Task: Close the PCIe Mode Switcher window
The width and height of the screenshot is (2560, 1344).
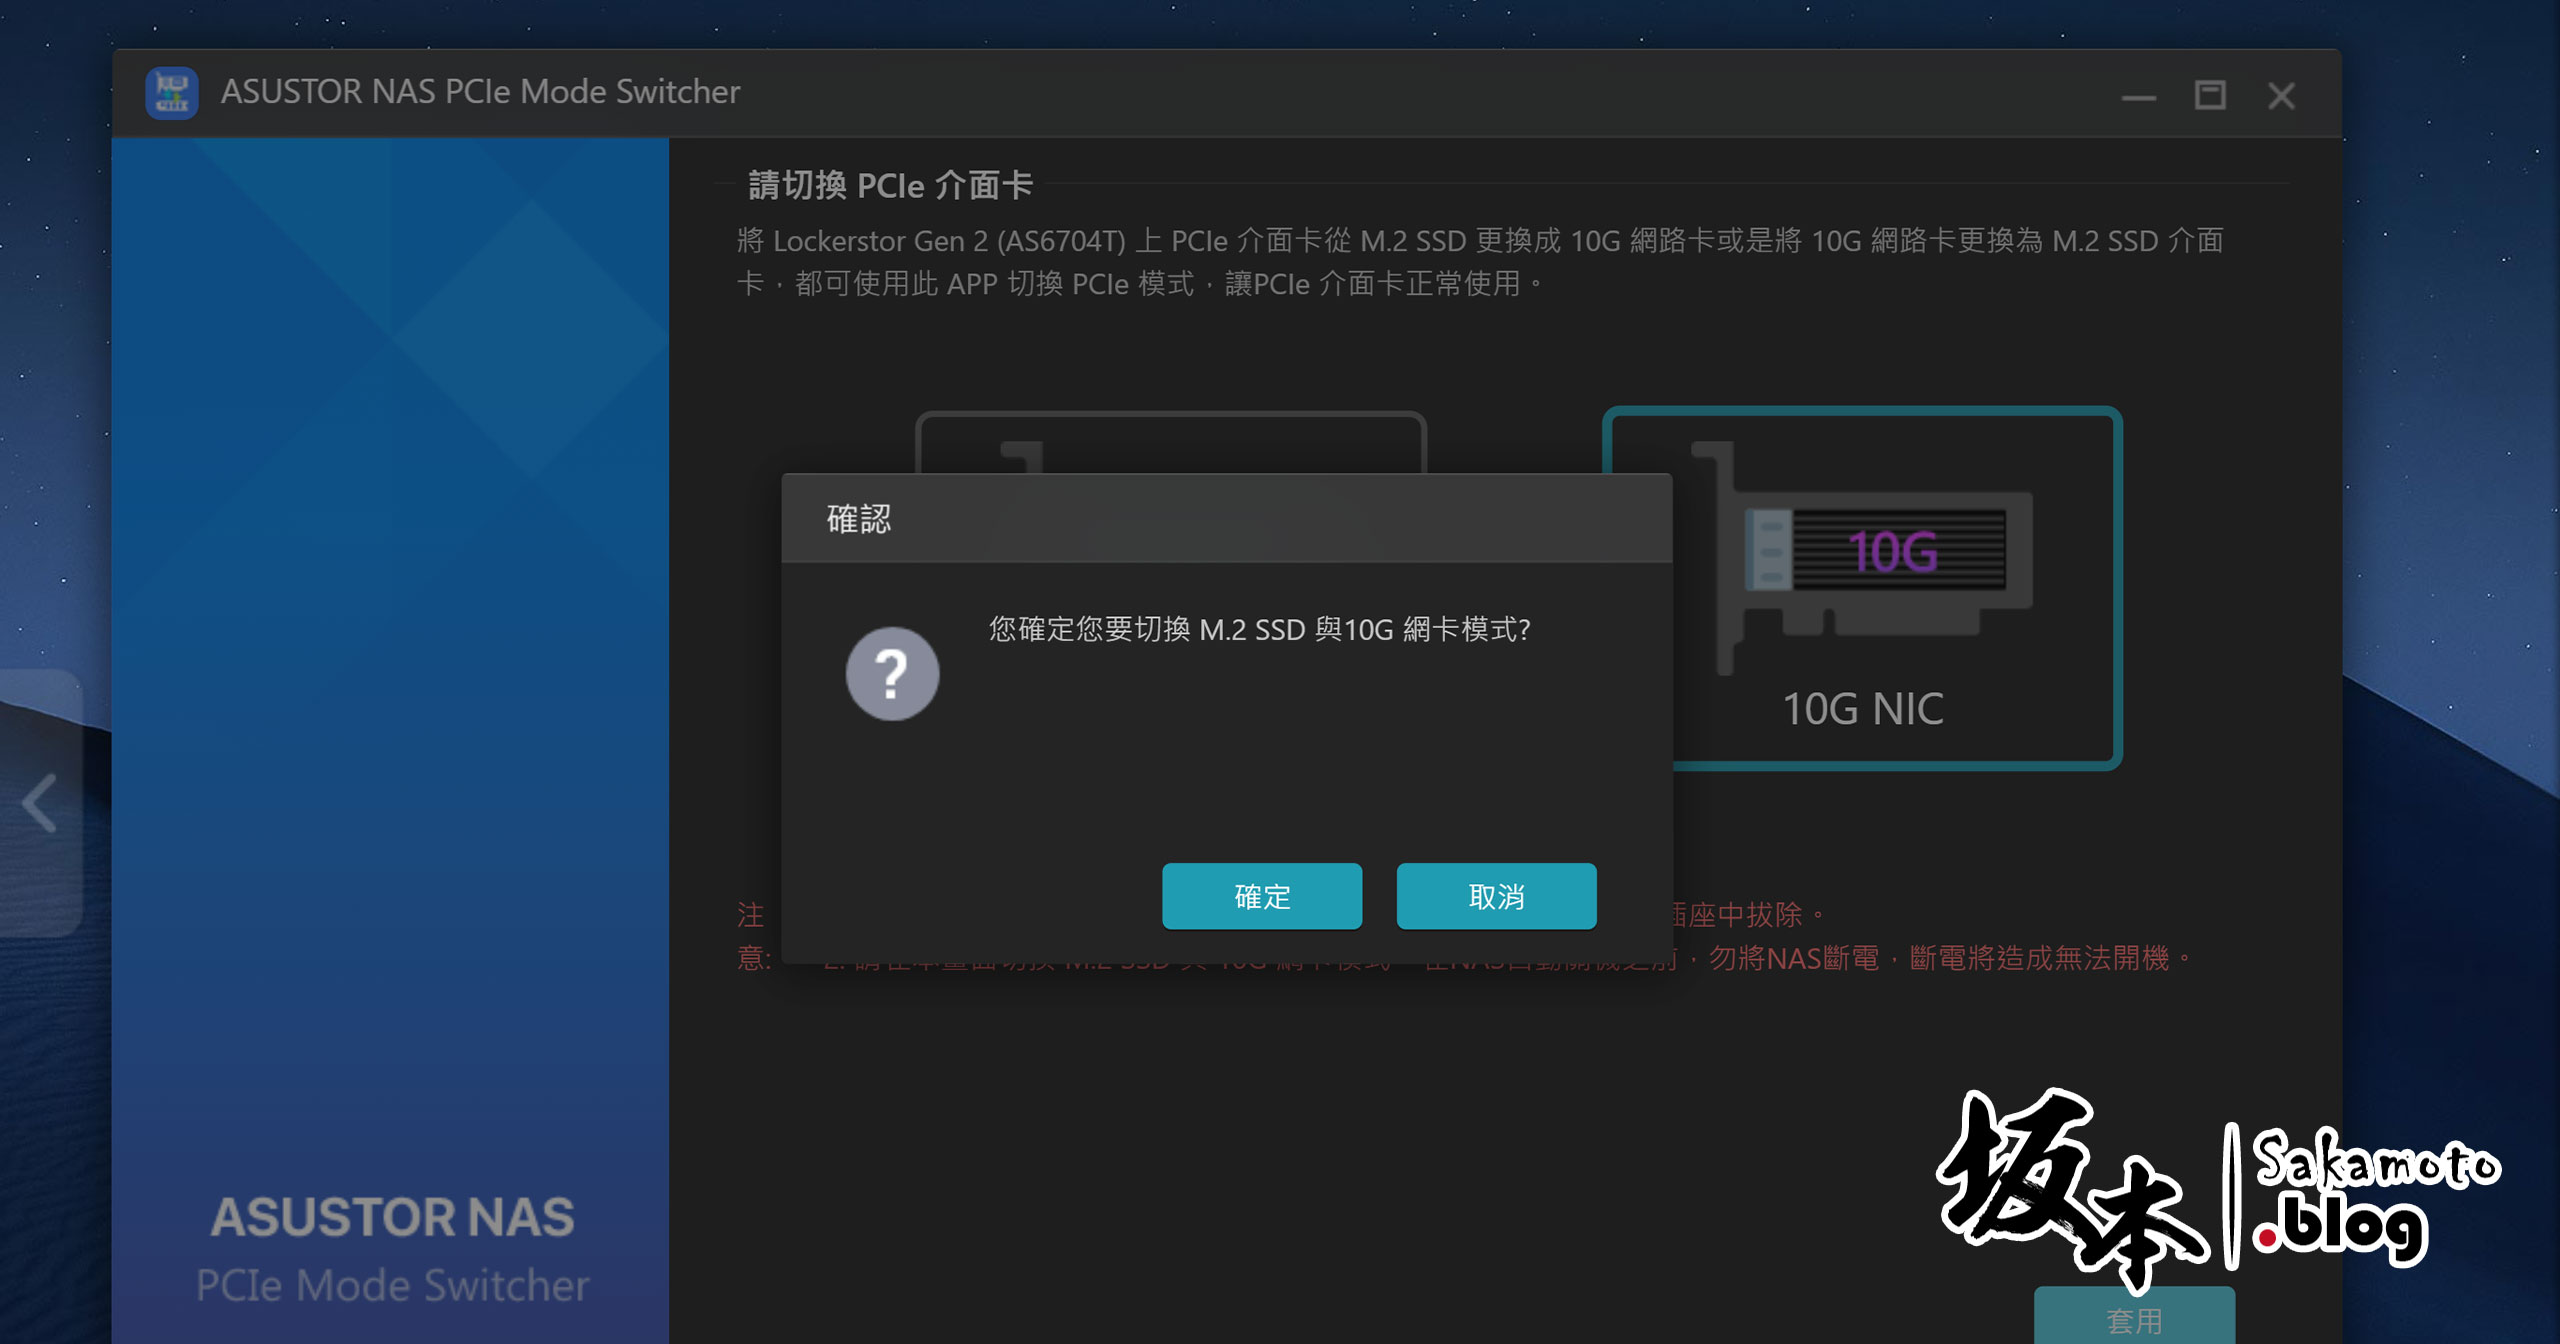Action: click(x=2281, y=96)
